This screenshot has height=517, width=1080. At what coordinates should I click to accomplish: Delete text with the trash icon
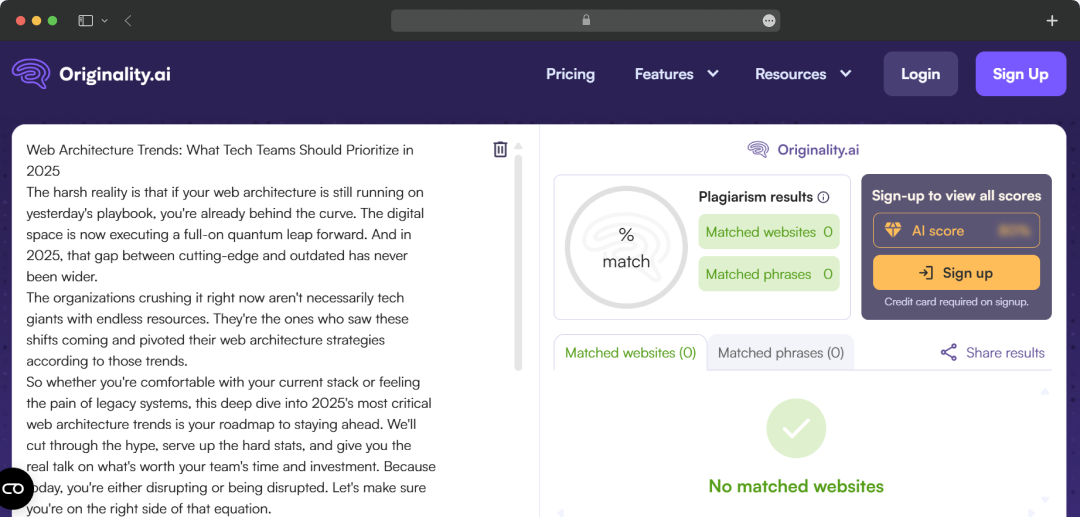click(x=500, y=149)
